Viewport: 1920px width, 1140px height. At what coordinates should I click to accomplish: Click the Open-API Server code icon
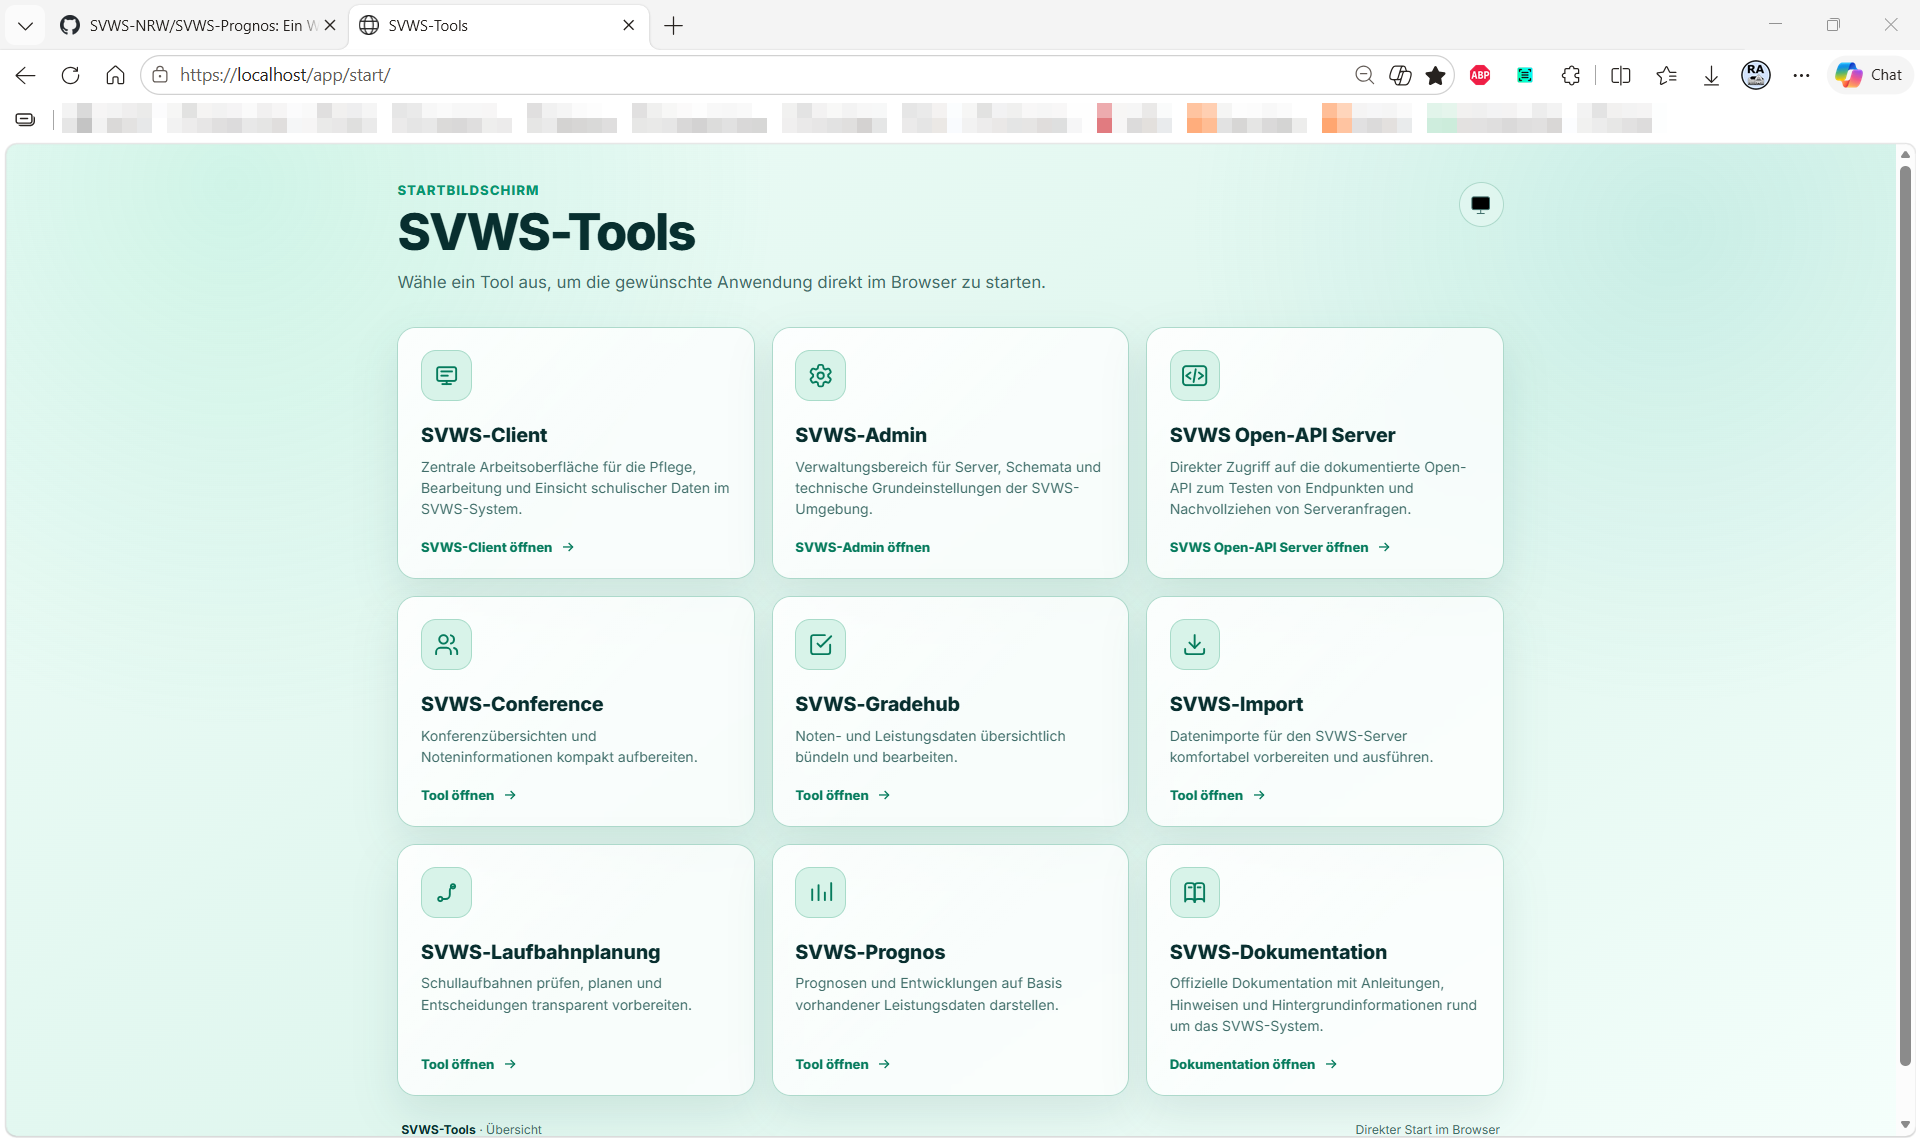[1195, 375]
